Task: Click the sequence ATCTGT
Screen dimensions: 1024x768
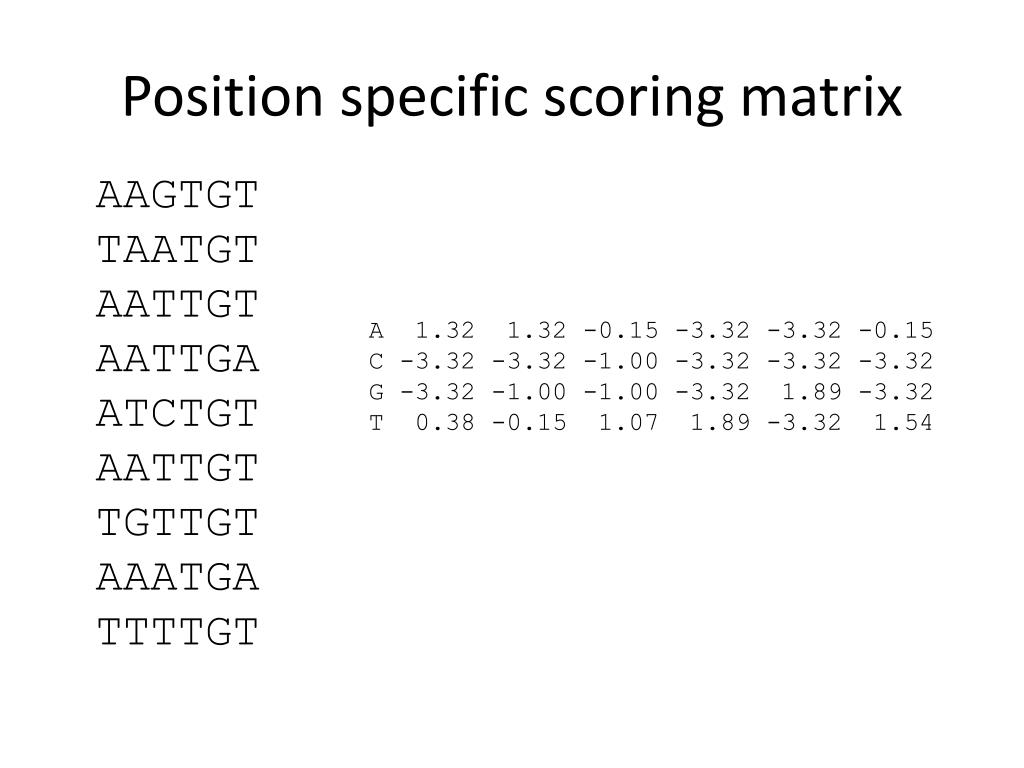Action: click(178, 414)
